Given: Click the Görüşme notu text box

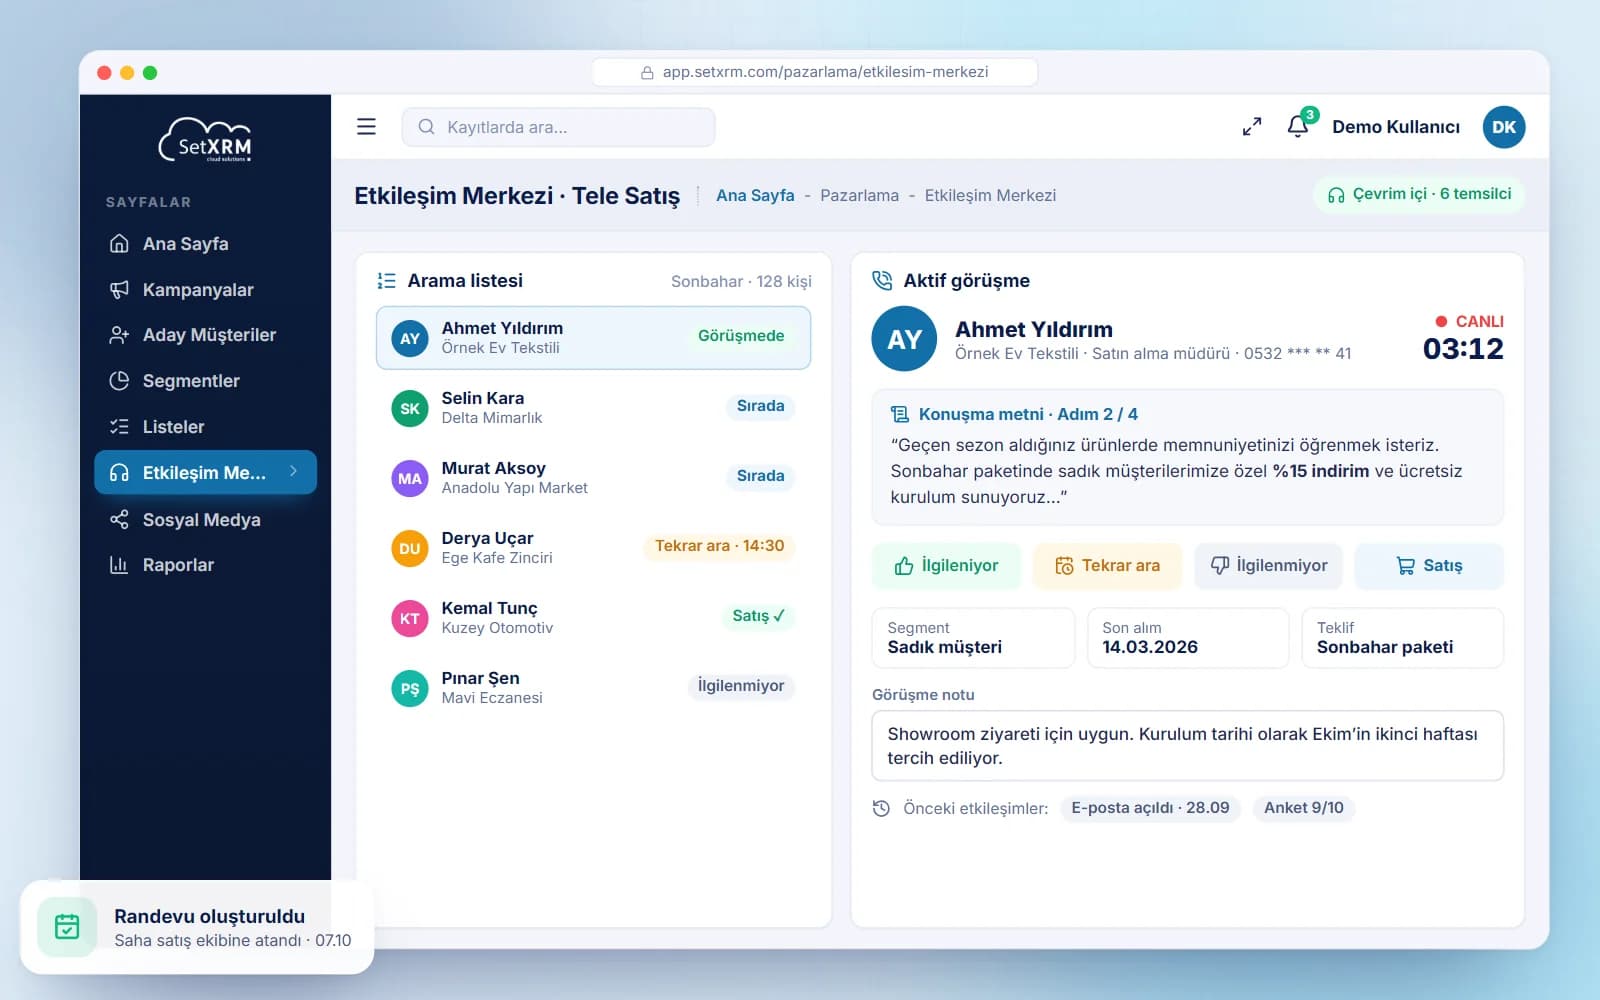Looking at the screenshot, I should pos(1187,746).
